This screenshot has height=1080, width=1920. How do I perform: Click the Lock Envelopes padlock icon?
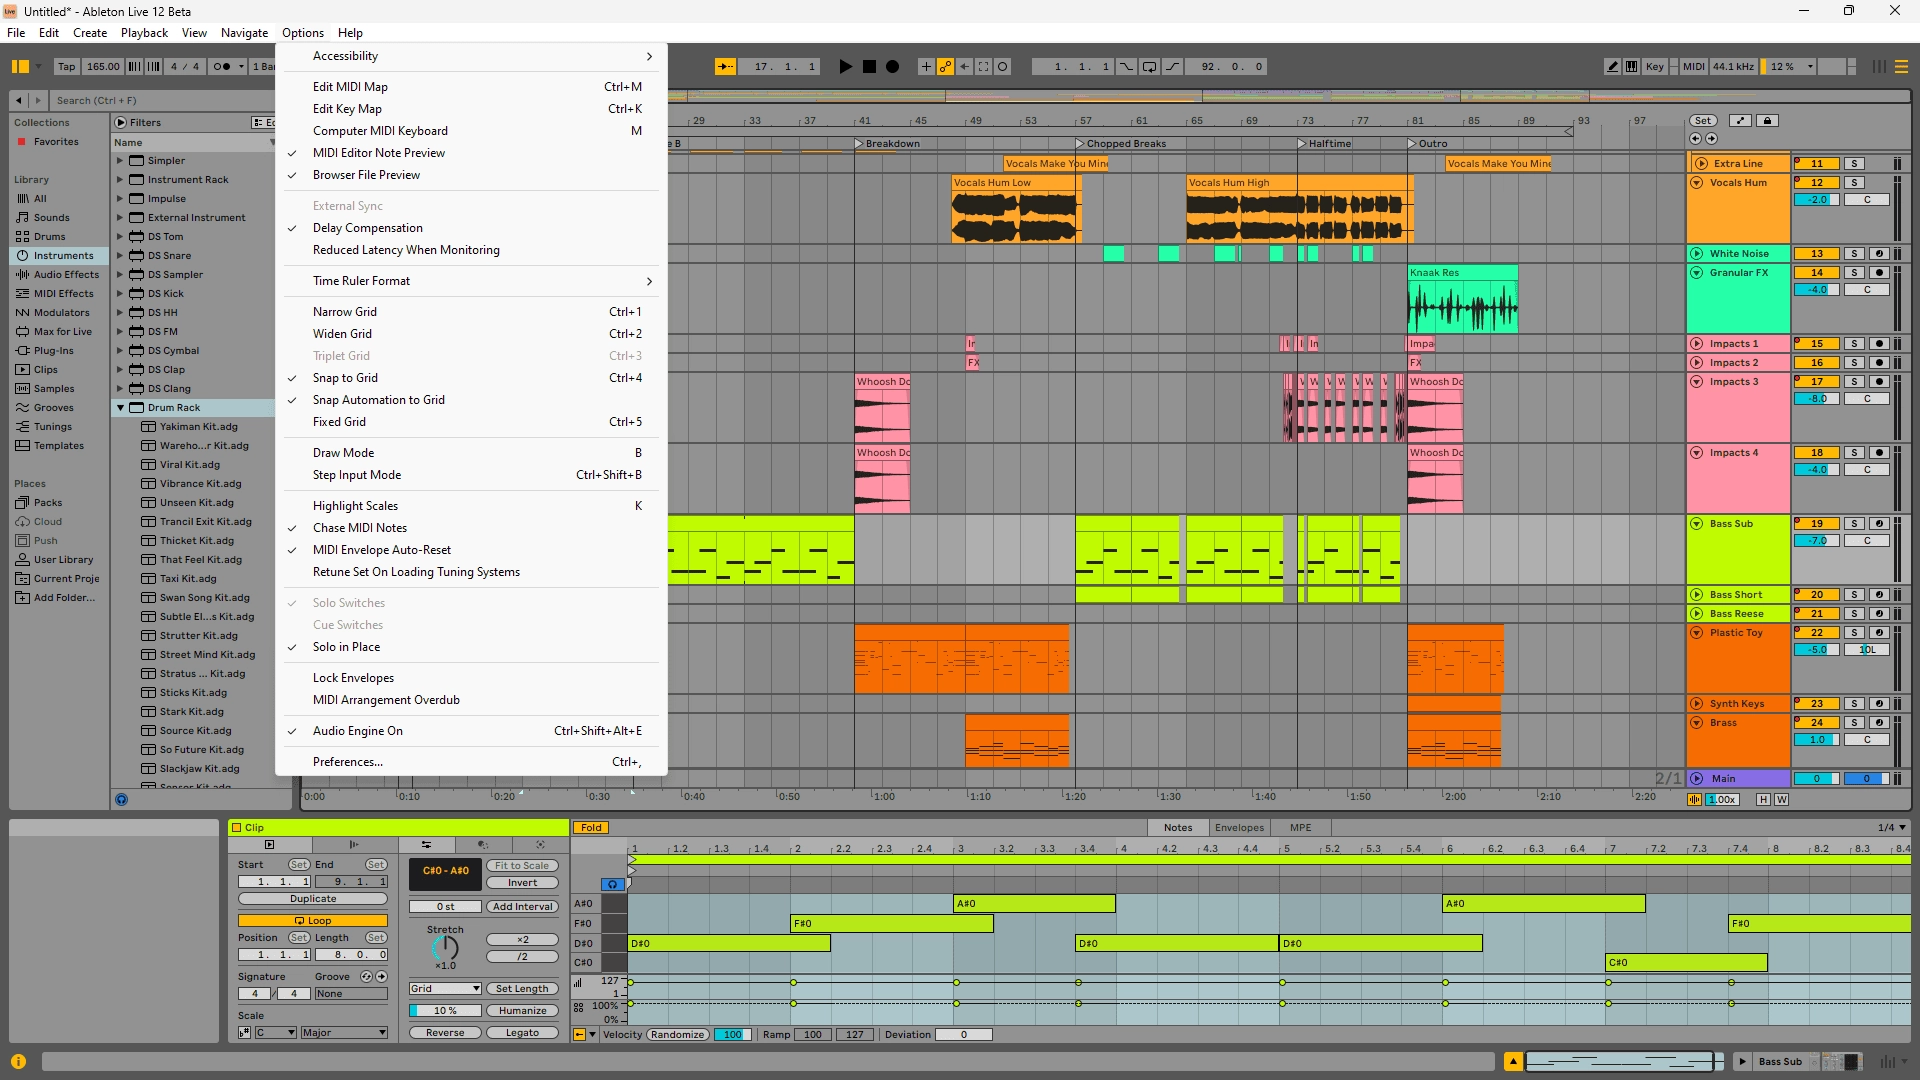click(x=1767, y=121)
